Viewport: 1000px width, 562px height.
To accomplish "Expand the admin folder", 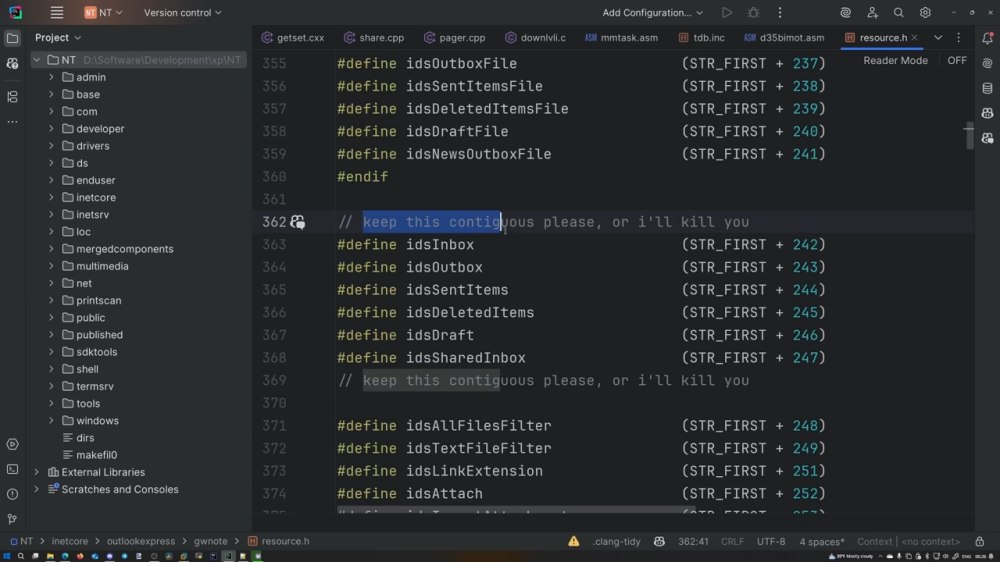I will point(51,77).
